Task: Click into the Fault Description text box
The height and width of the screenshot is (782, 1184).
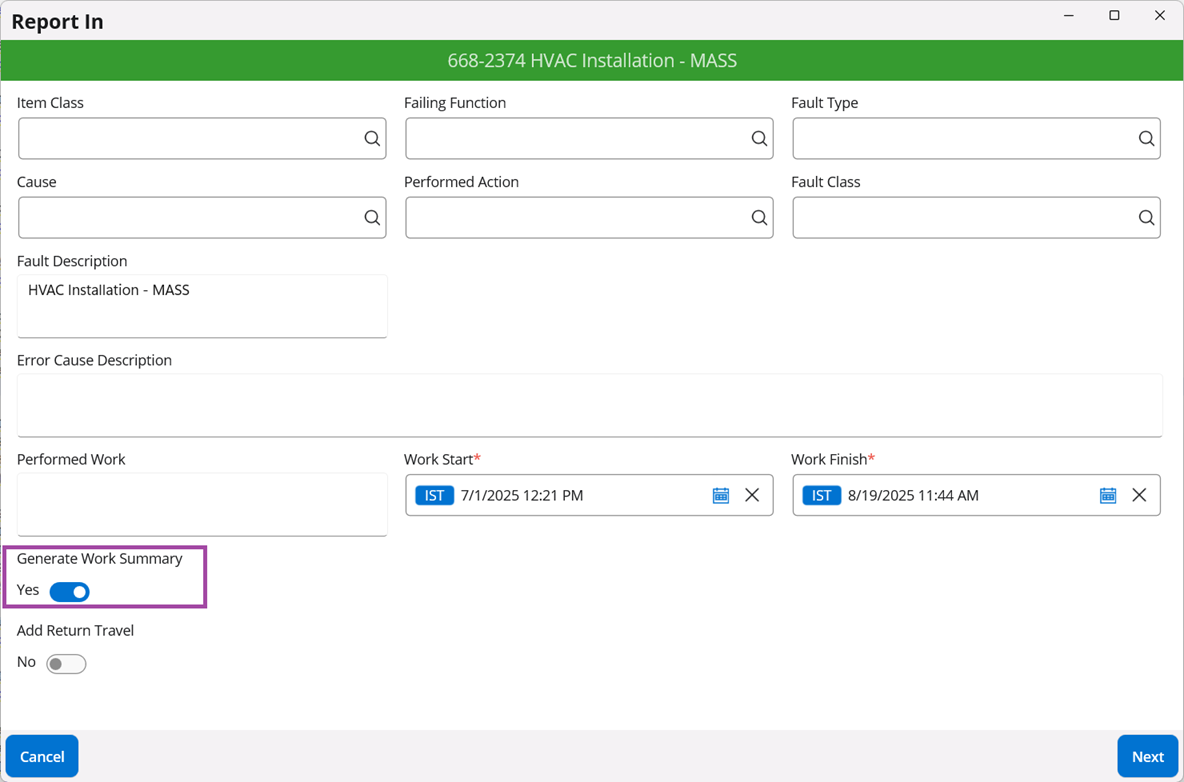Action: [202, 306]
